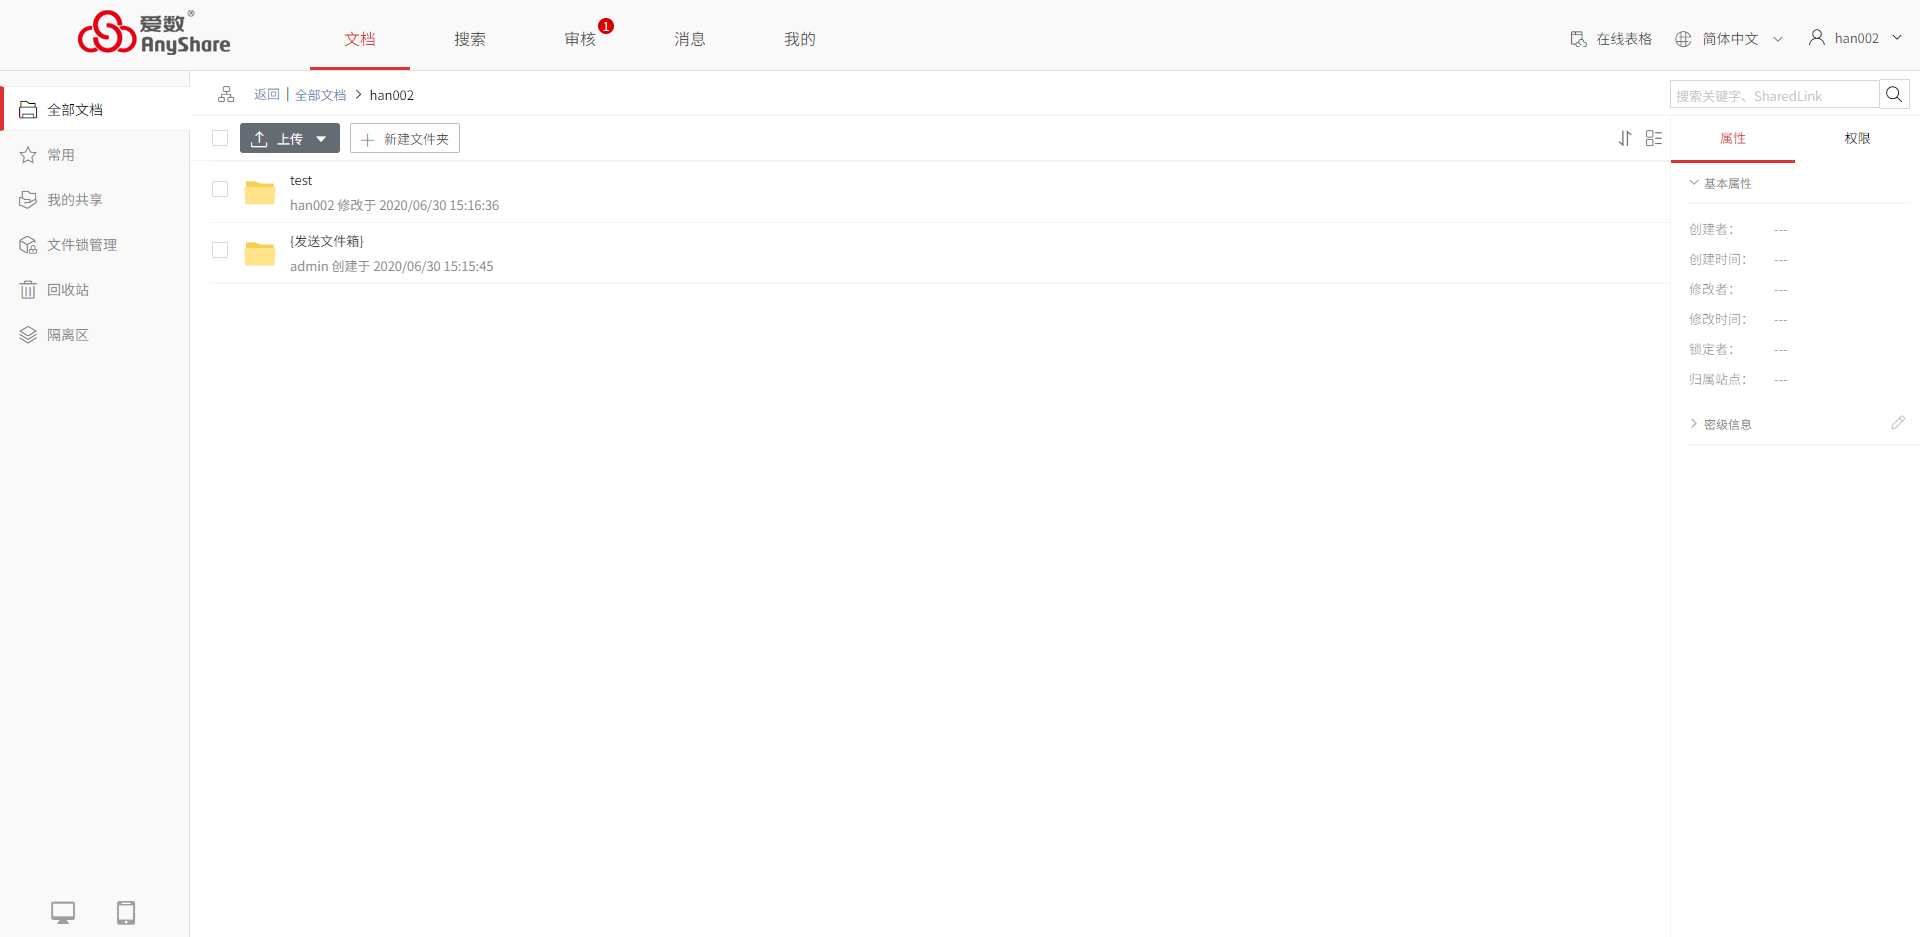Open the 消息 tab

[x=690, y=39]
